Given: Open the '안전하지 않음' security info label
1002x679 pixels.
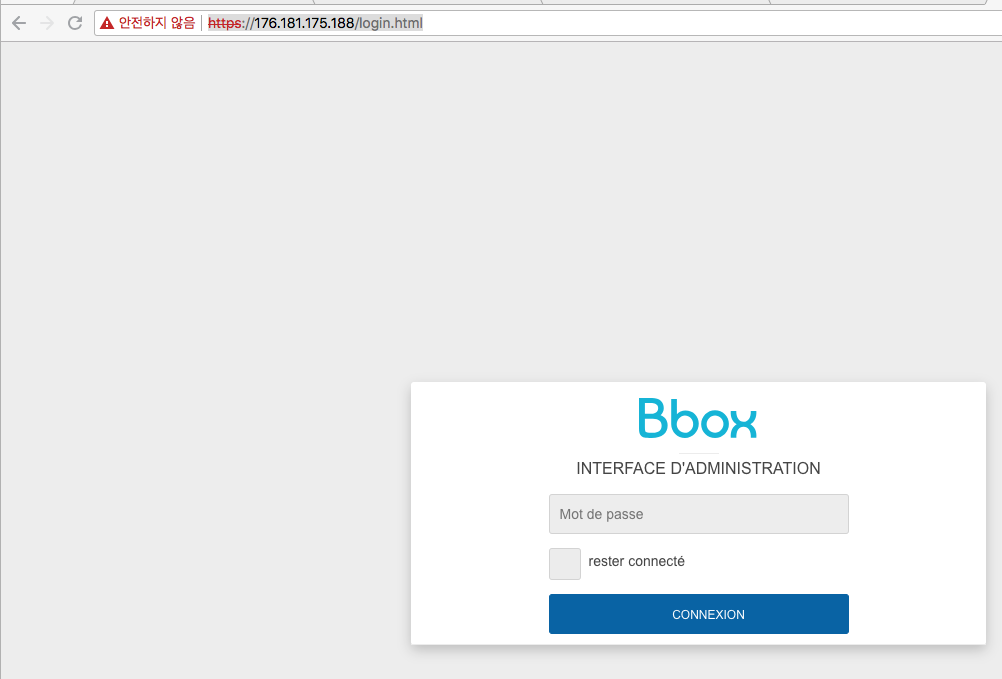Looking at the screenshot, I should tap(157, 23).
